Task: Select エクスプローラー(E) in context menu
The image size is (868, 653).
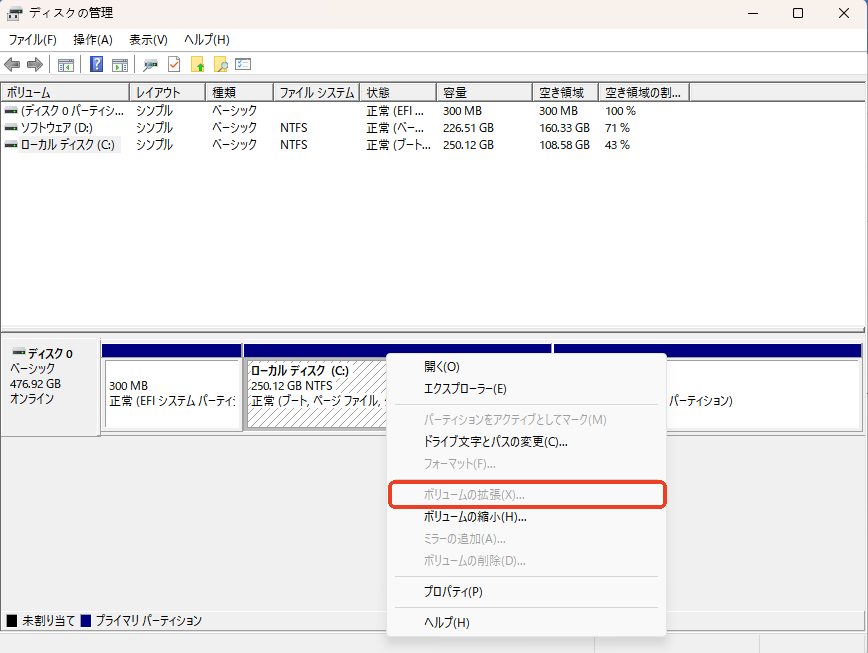Action: [465, 389]
